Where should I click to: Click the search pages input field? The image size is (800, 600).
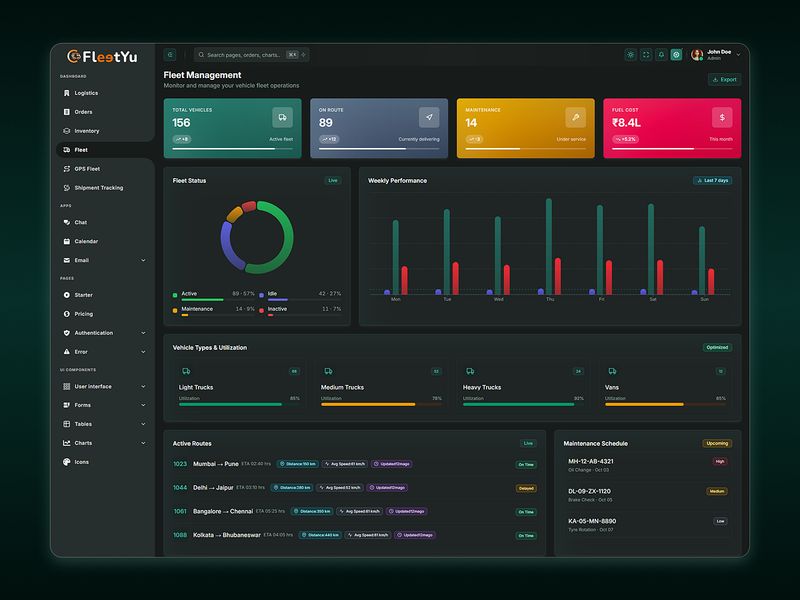[x=252, y=55]
